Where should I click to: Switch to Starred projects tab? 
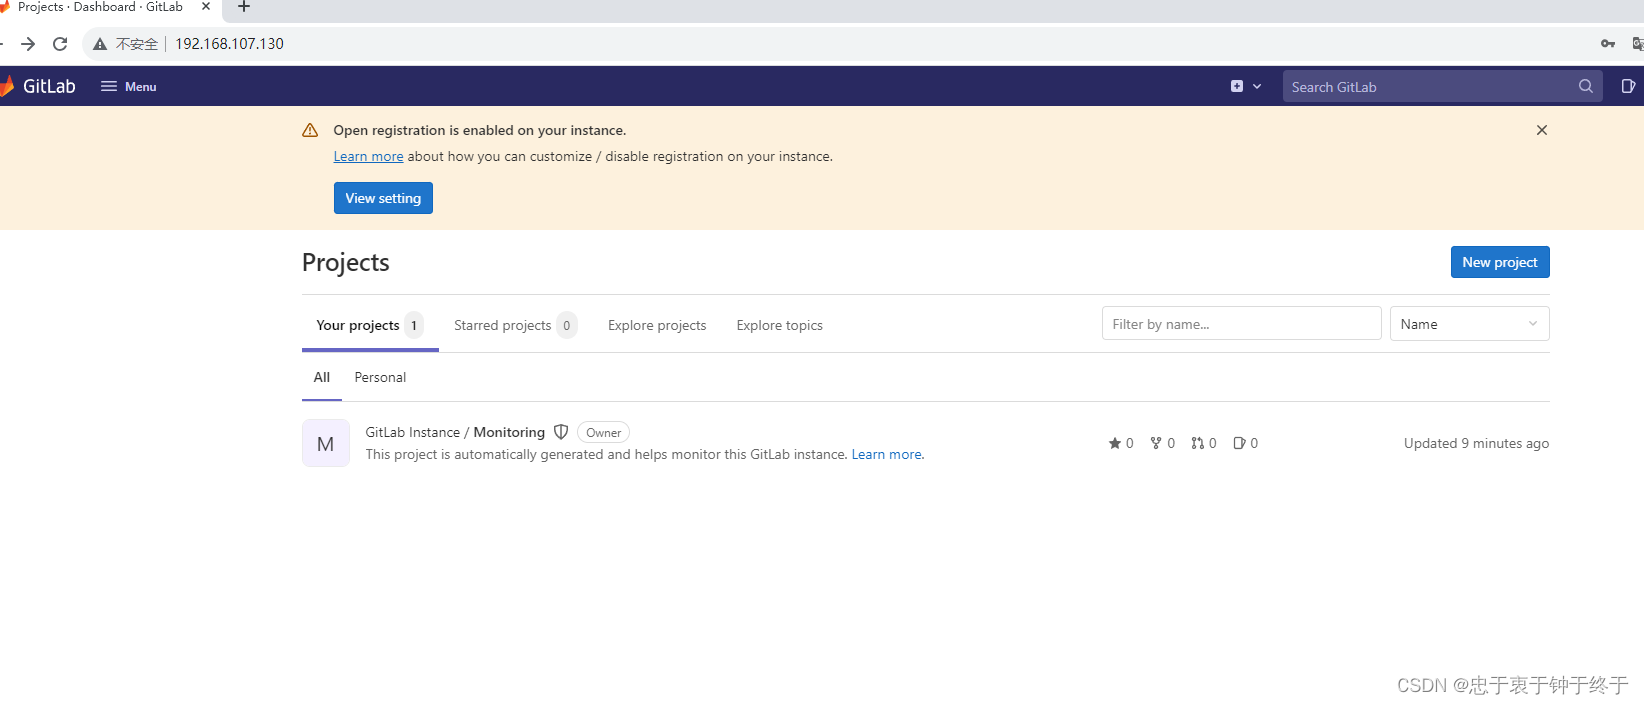515,325
